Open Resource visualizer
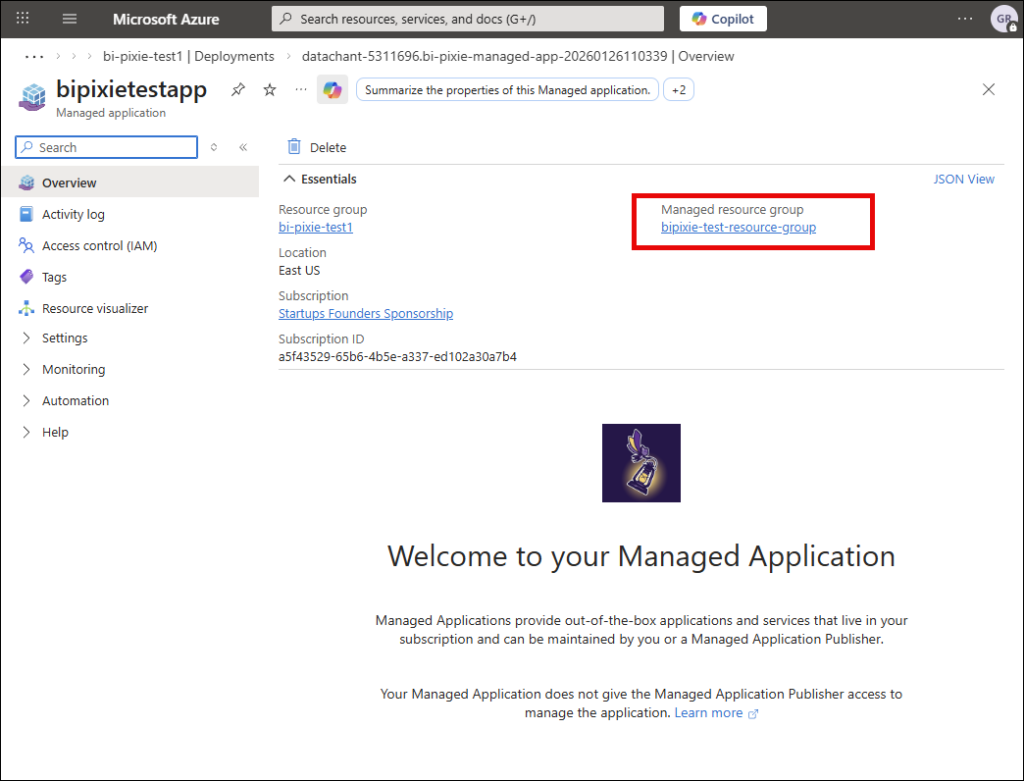1024x781 pixels. click(94, 309)
